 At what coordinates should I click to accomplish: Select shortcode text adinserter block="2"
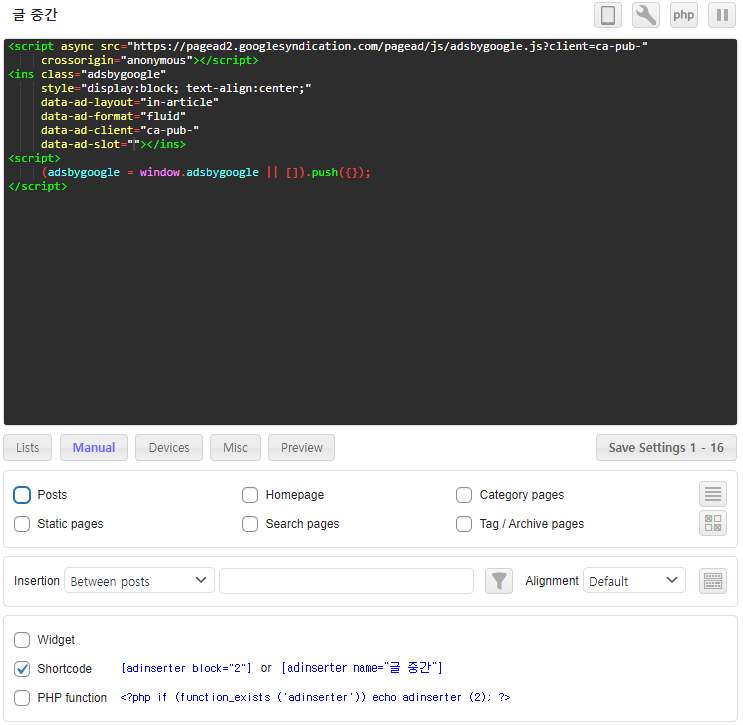coord(186,668)
